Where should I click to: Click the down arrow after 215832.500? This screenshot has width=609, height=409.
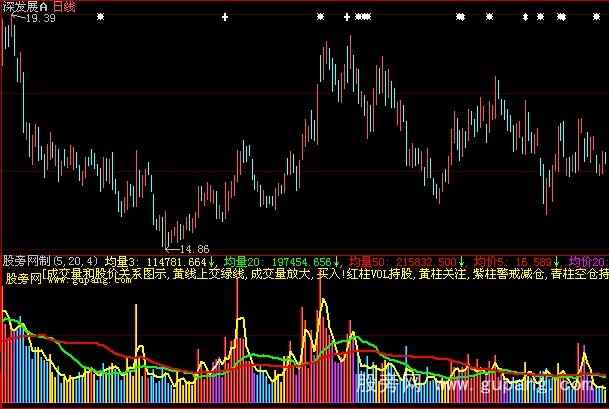pos(461,261)
